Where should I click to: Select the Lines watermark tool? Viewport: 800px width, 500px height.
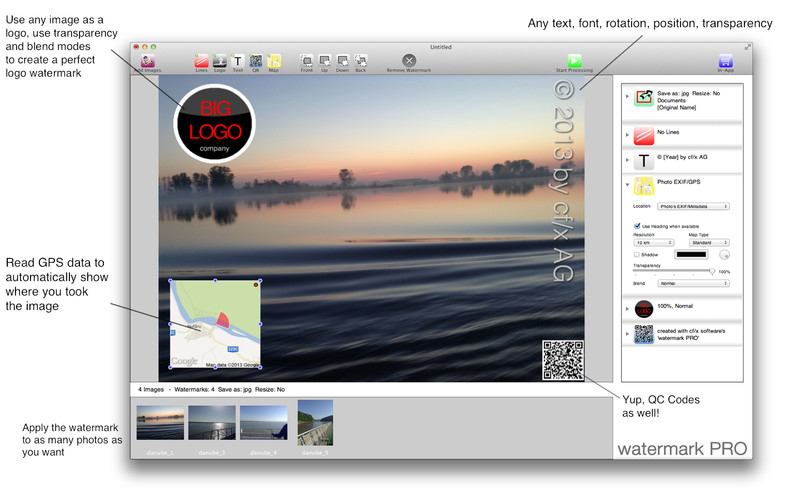[201, 62]
